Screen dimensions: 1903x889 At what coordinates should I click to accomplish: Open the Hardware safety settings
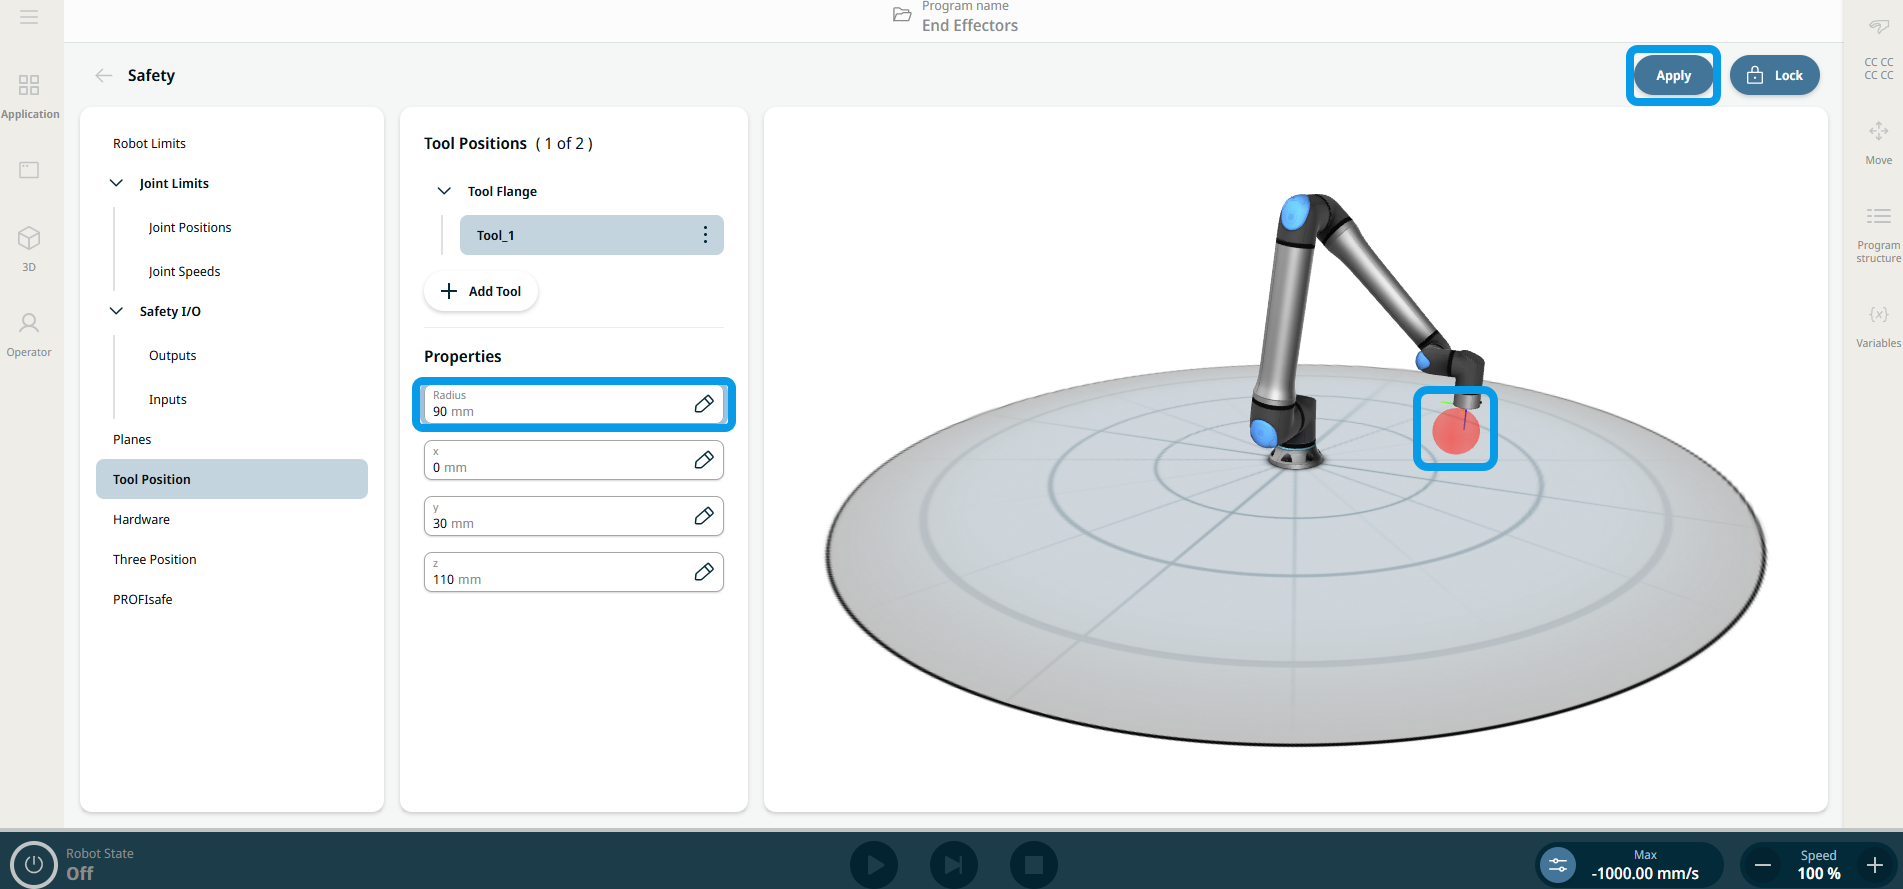coord(141,519)
